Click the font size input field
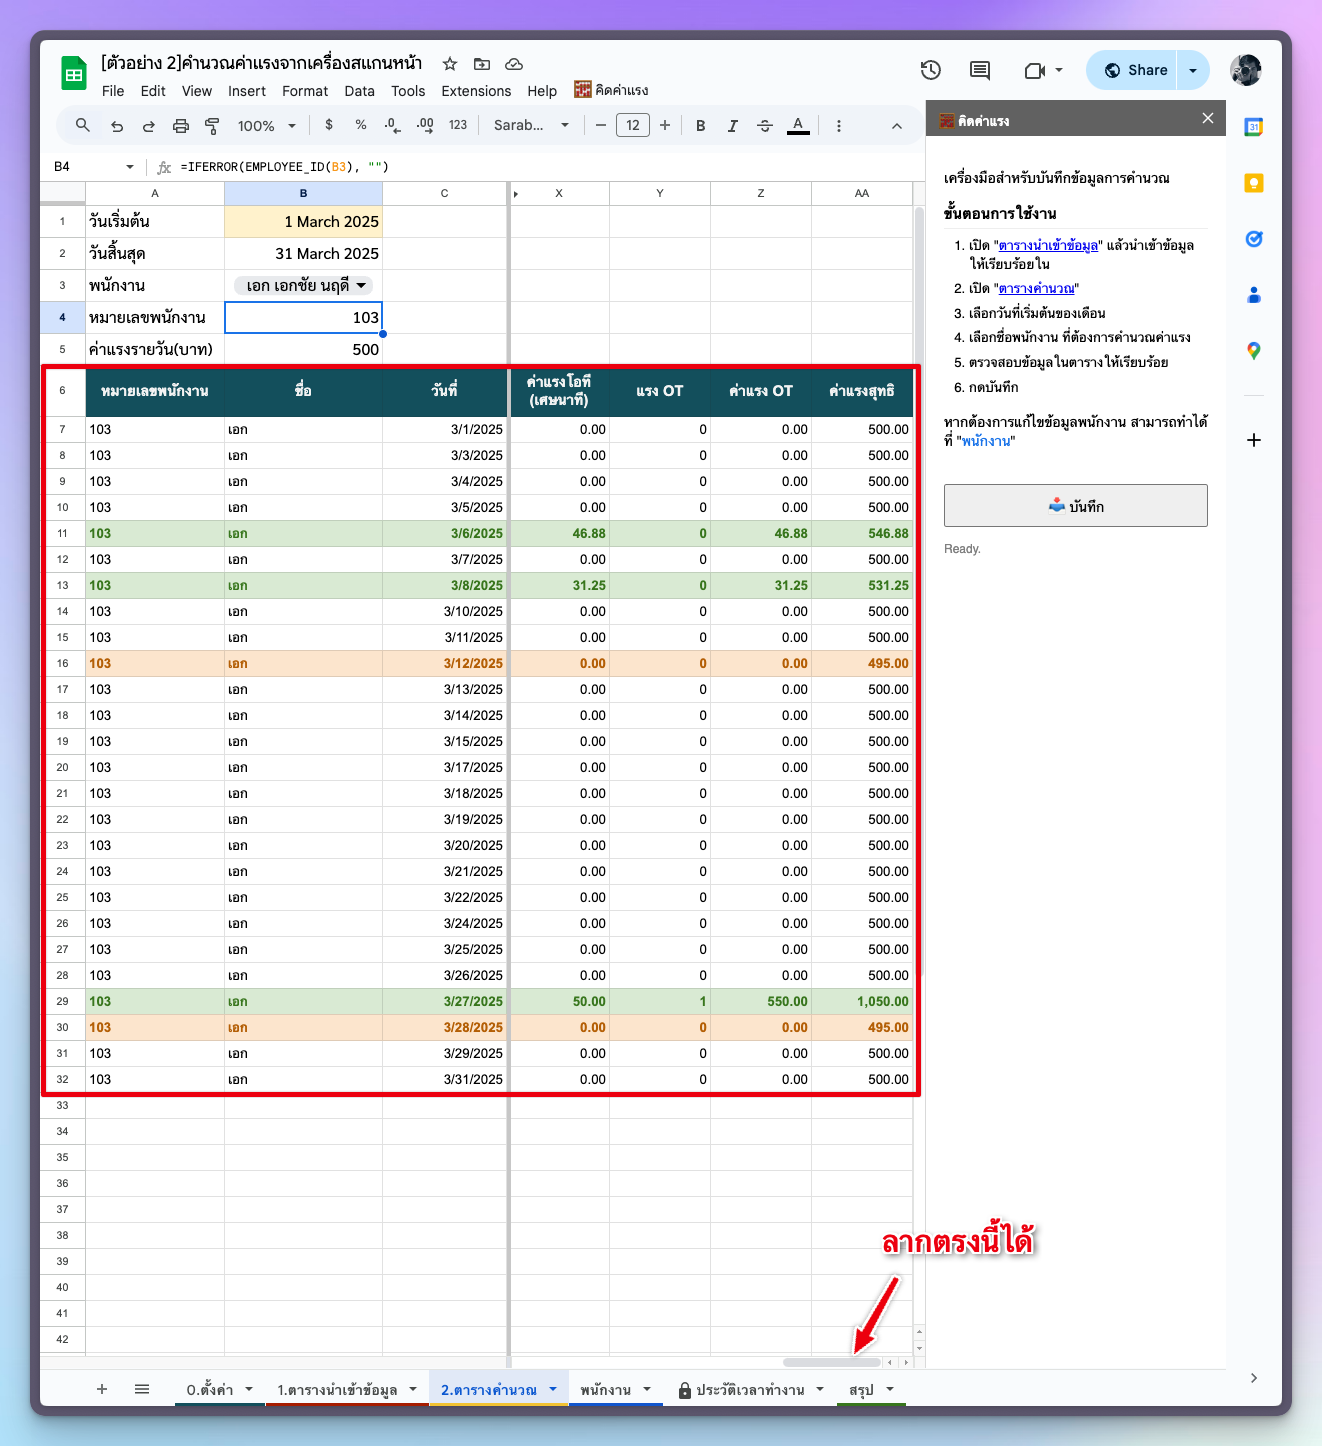The height and width of the screenshot is (1446, 1322). pos(632,126)
